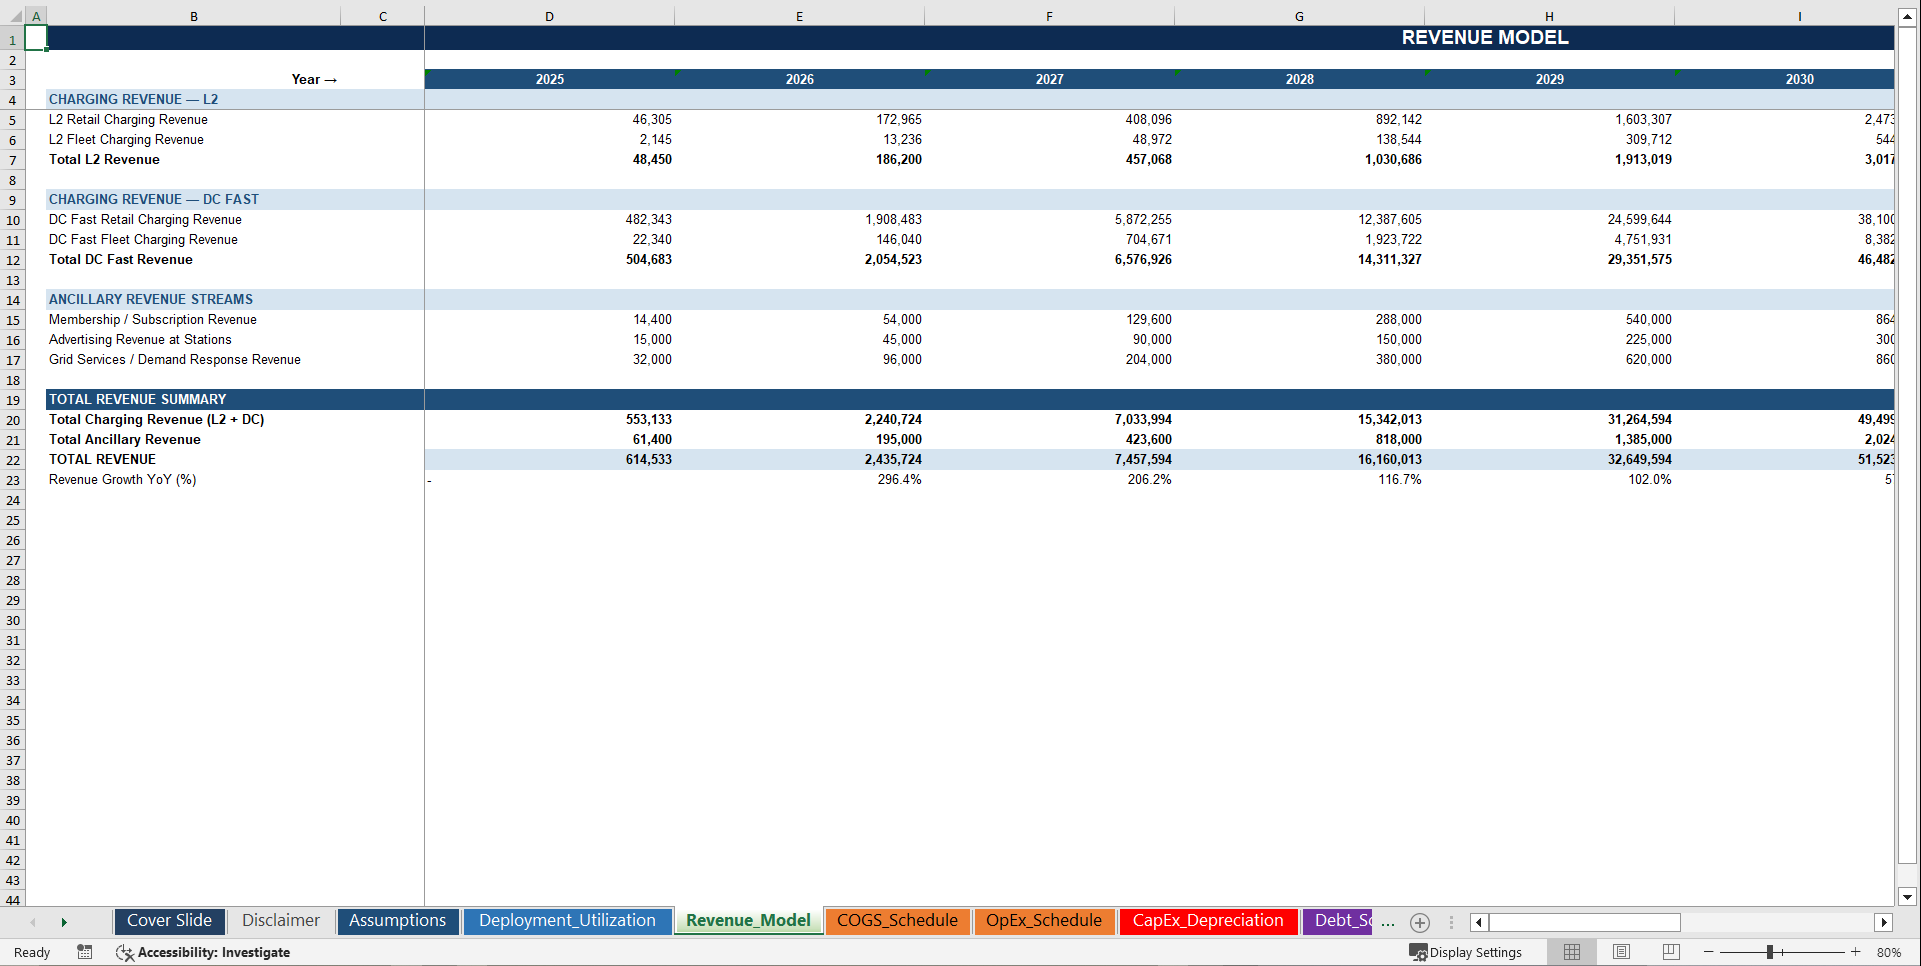Viewport: 1921px width, 966px height.
Task: Expand hidden tabs with Debt_Sc sheet
Action: coord(1340,921)
